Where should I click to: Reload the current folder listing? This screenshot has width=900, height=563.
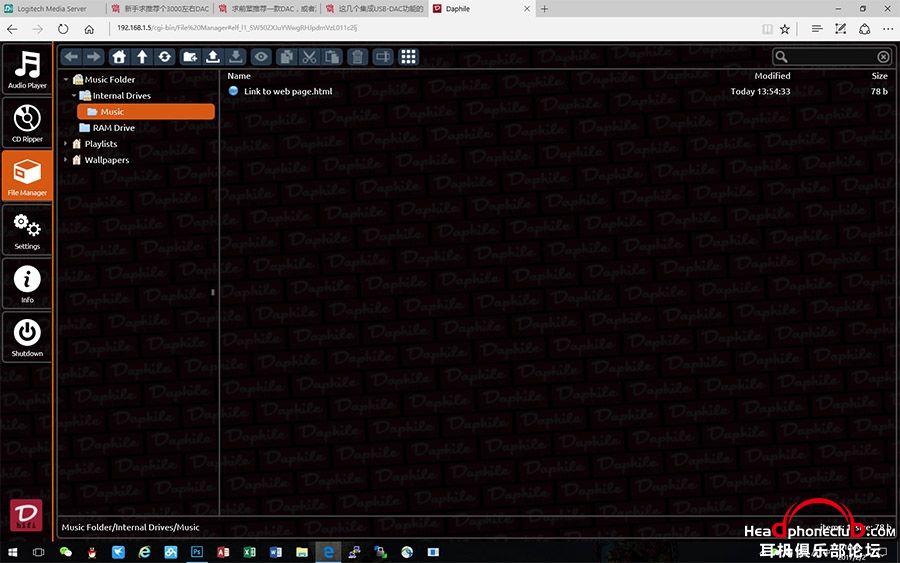pyautogui.click(x=165, y=57)
